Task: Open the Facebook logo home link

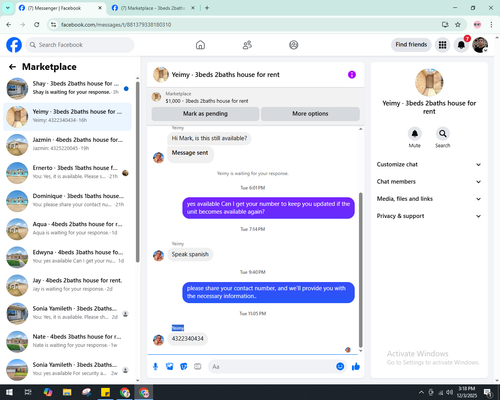Action: (14, 45)
